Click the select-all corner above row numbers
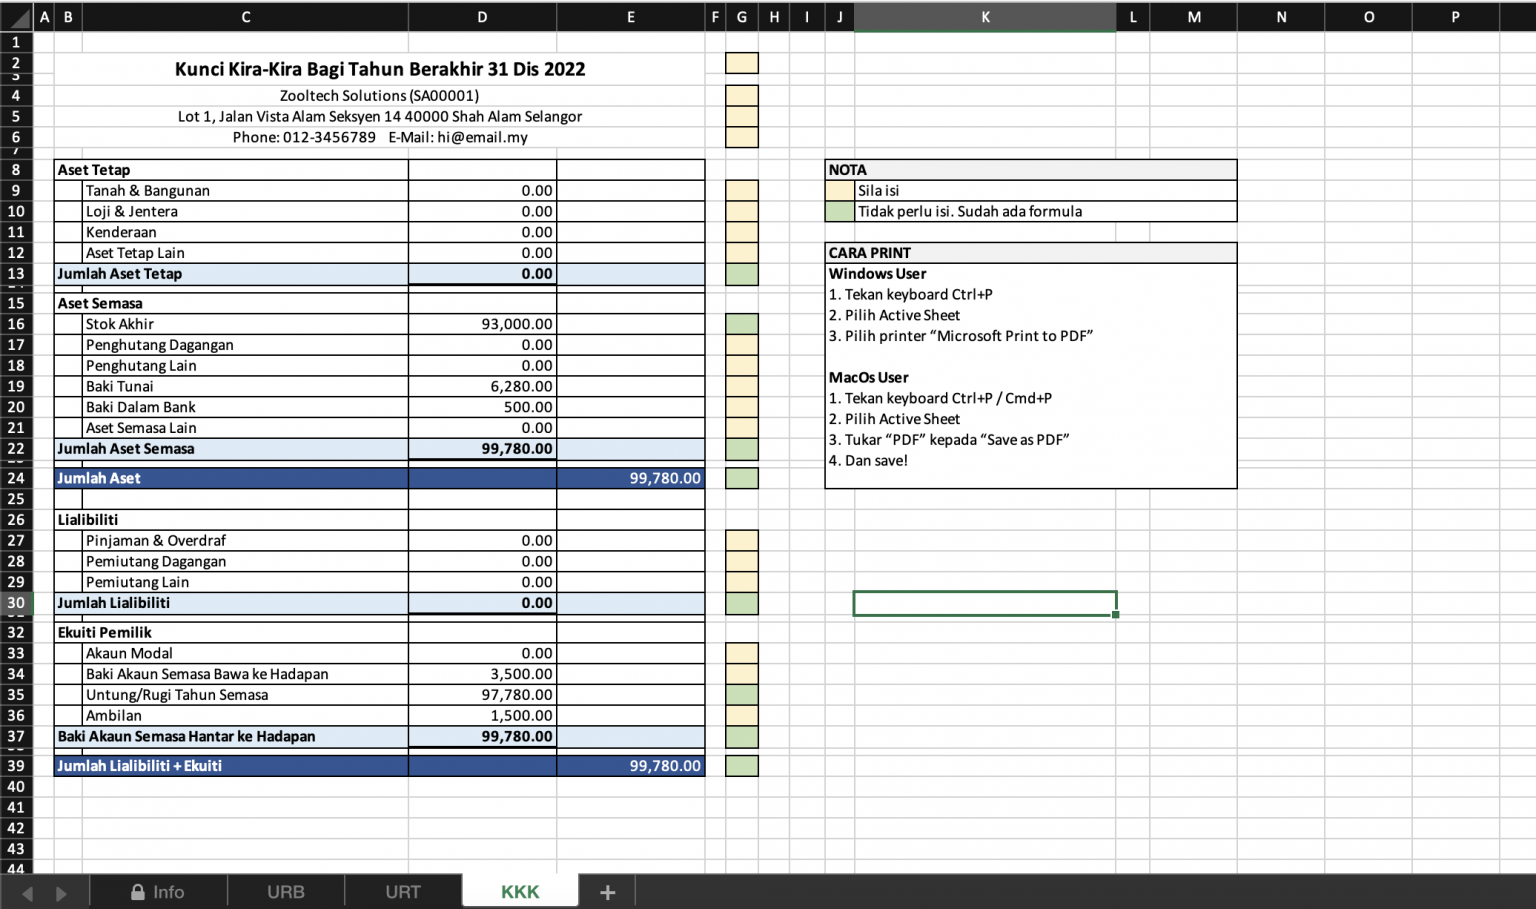 16,17
